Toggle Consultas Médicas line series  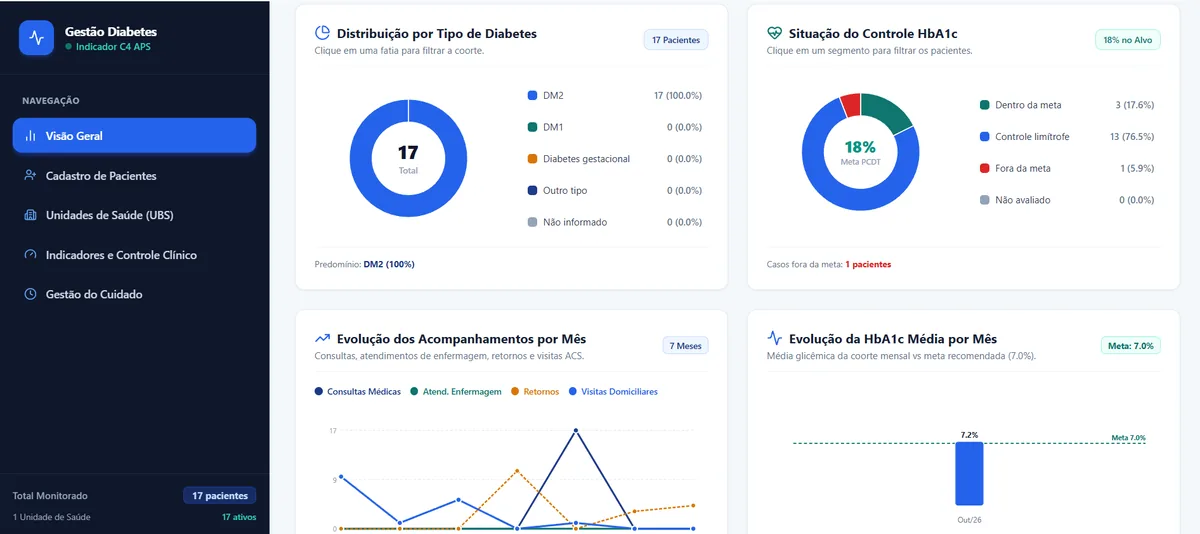(x=358, y=392)
